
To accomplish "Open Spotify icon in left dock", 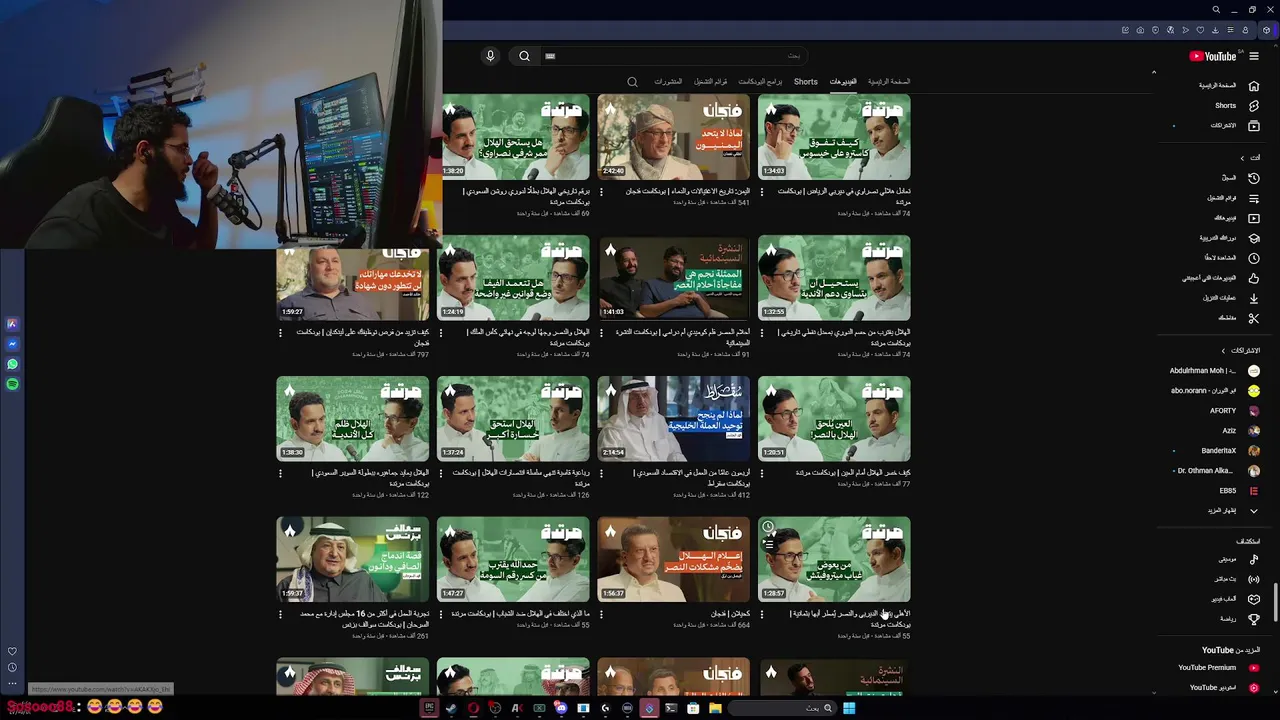I will [x=12, y=384].
